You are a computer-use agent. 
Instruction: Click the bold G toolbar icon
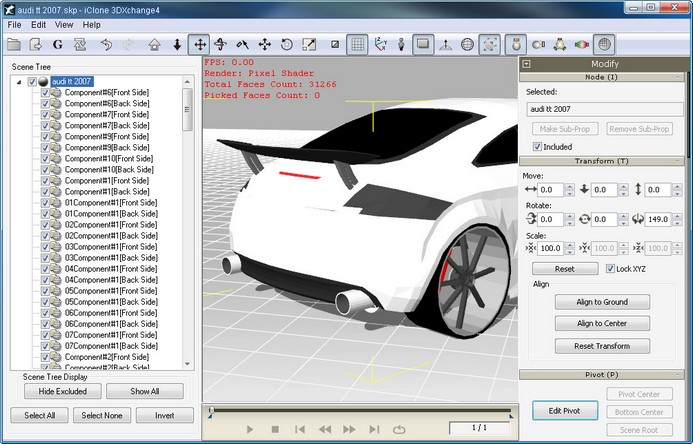click(57, 44)
